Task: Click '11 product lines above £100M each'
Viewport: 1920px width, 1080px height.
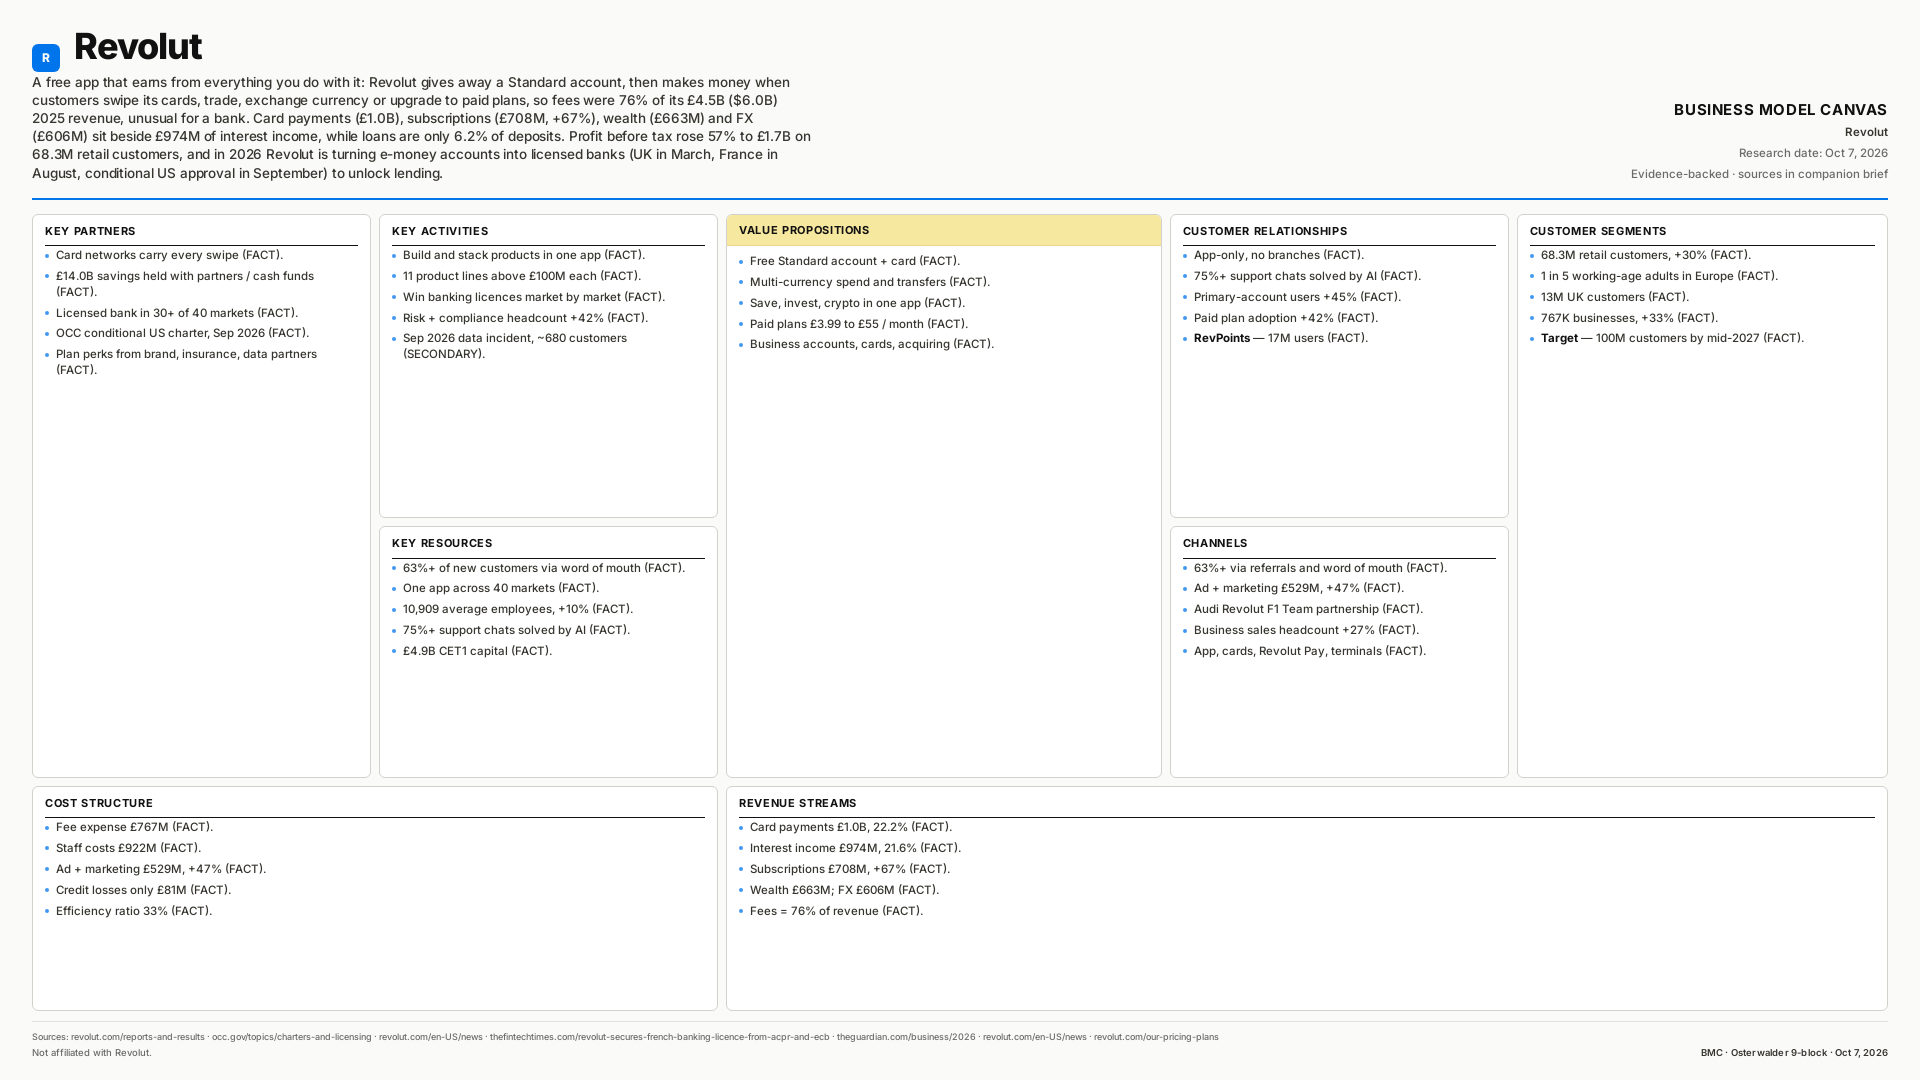Action: tap(522, 276)
